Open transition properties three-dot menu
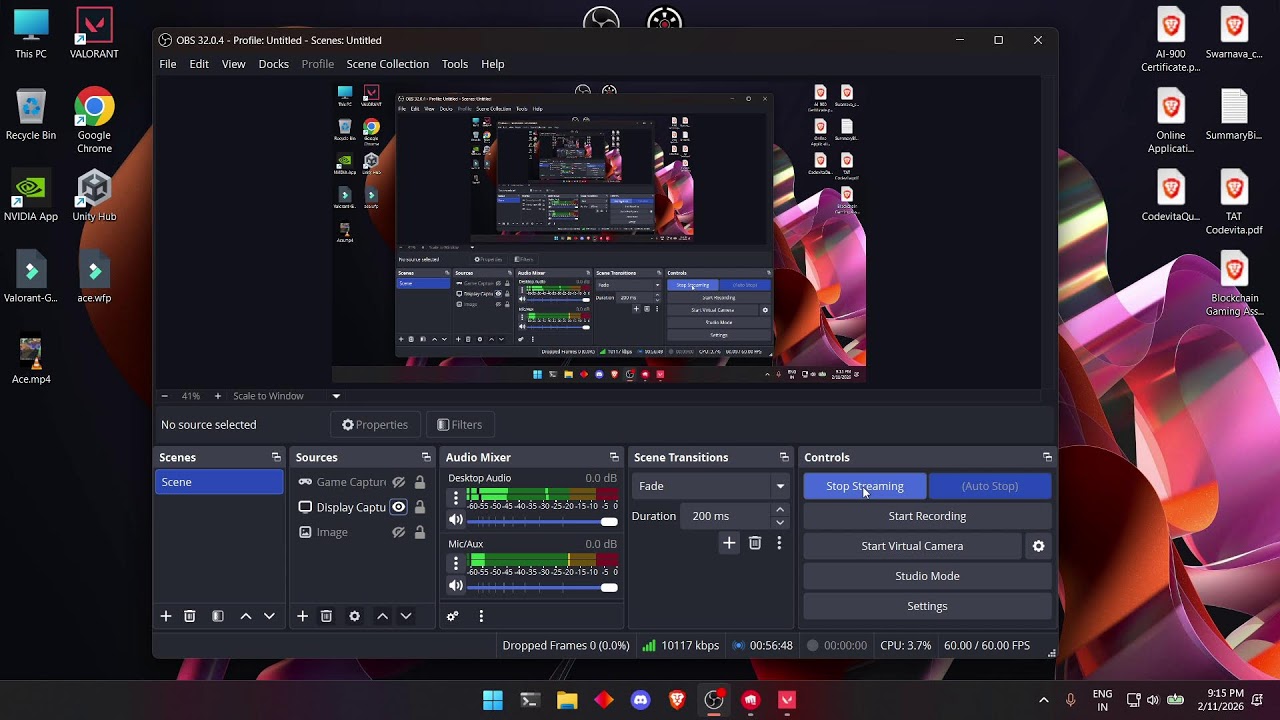1280x720 pixels. click(779, 543)
